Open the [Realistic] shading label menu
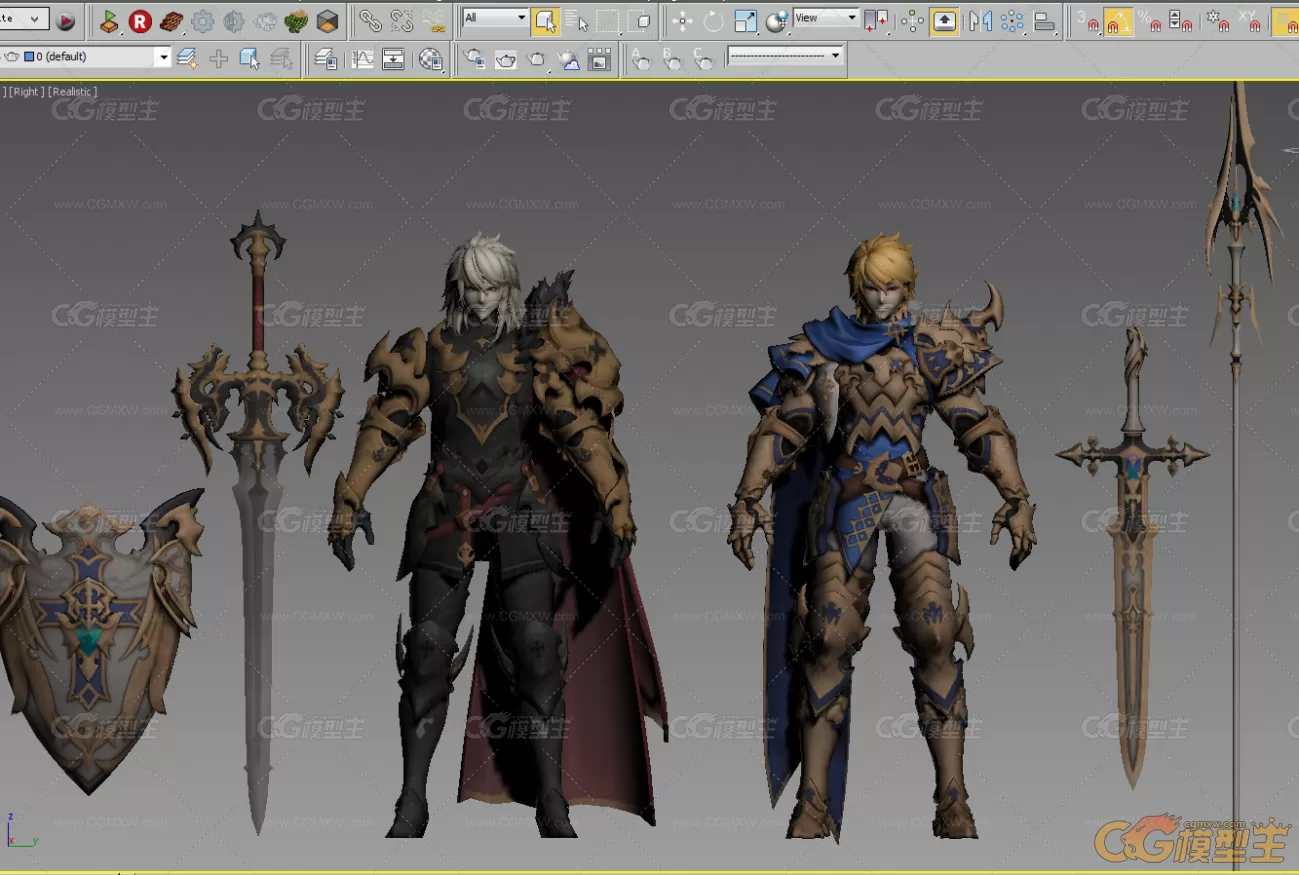The height and width of the screenshot is (875, 1299). point(72,92)
